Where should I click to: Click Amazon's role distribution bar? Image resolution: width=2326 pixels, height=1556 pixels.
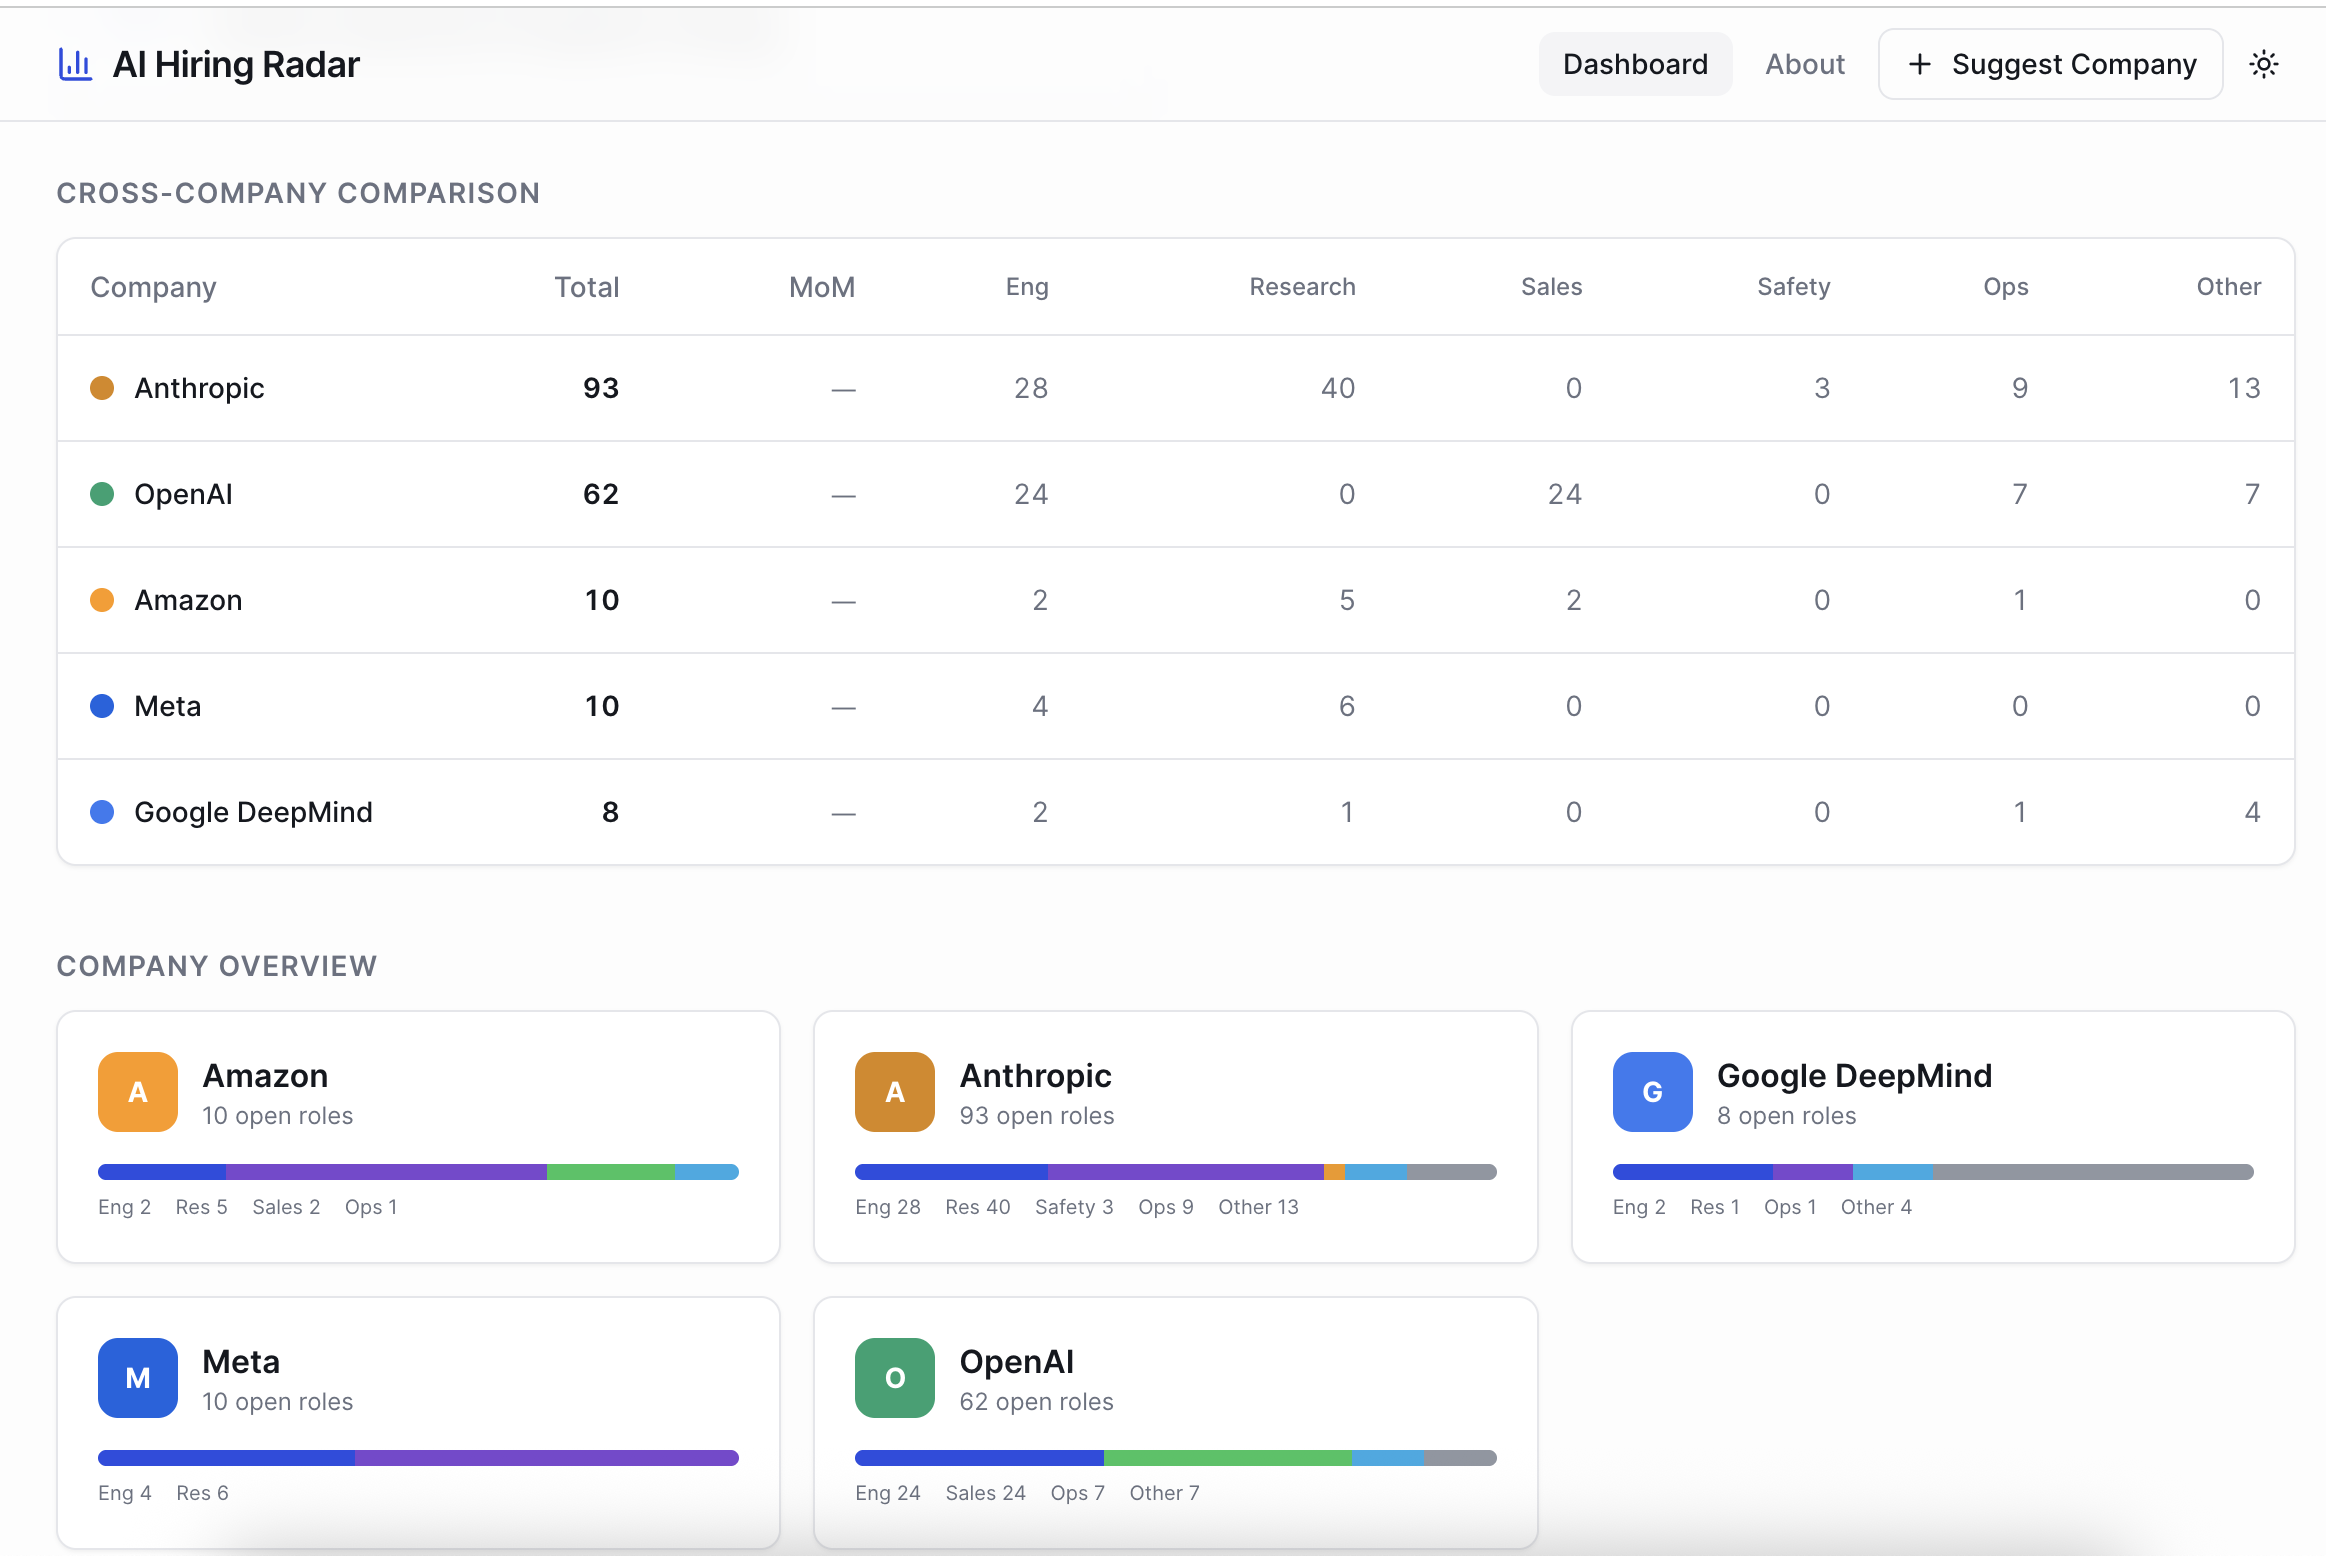418,1171
